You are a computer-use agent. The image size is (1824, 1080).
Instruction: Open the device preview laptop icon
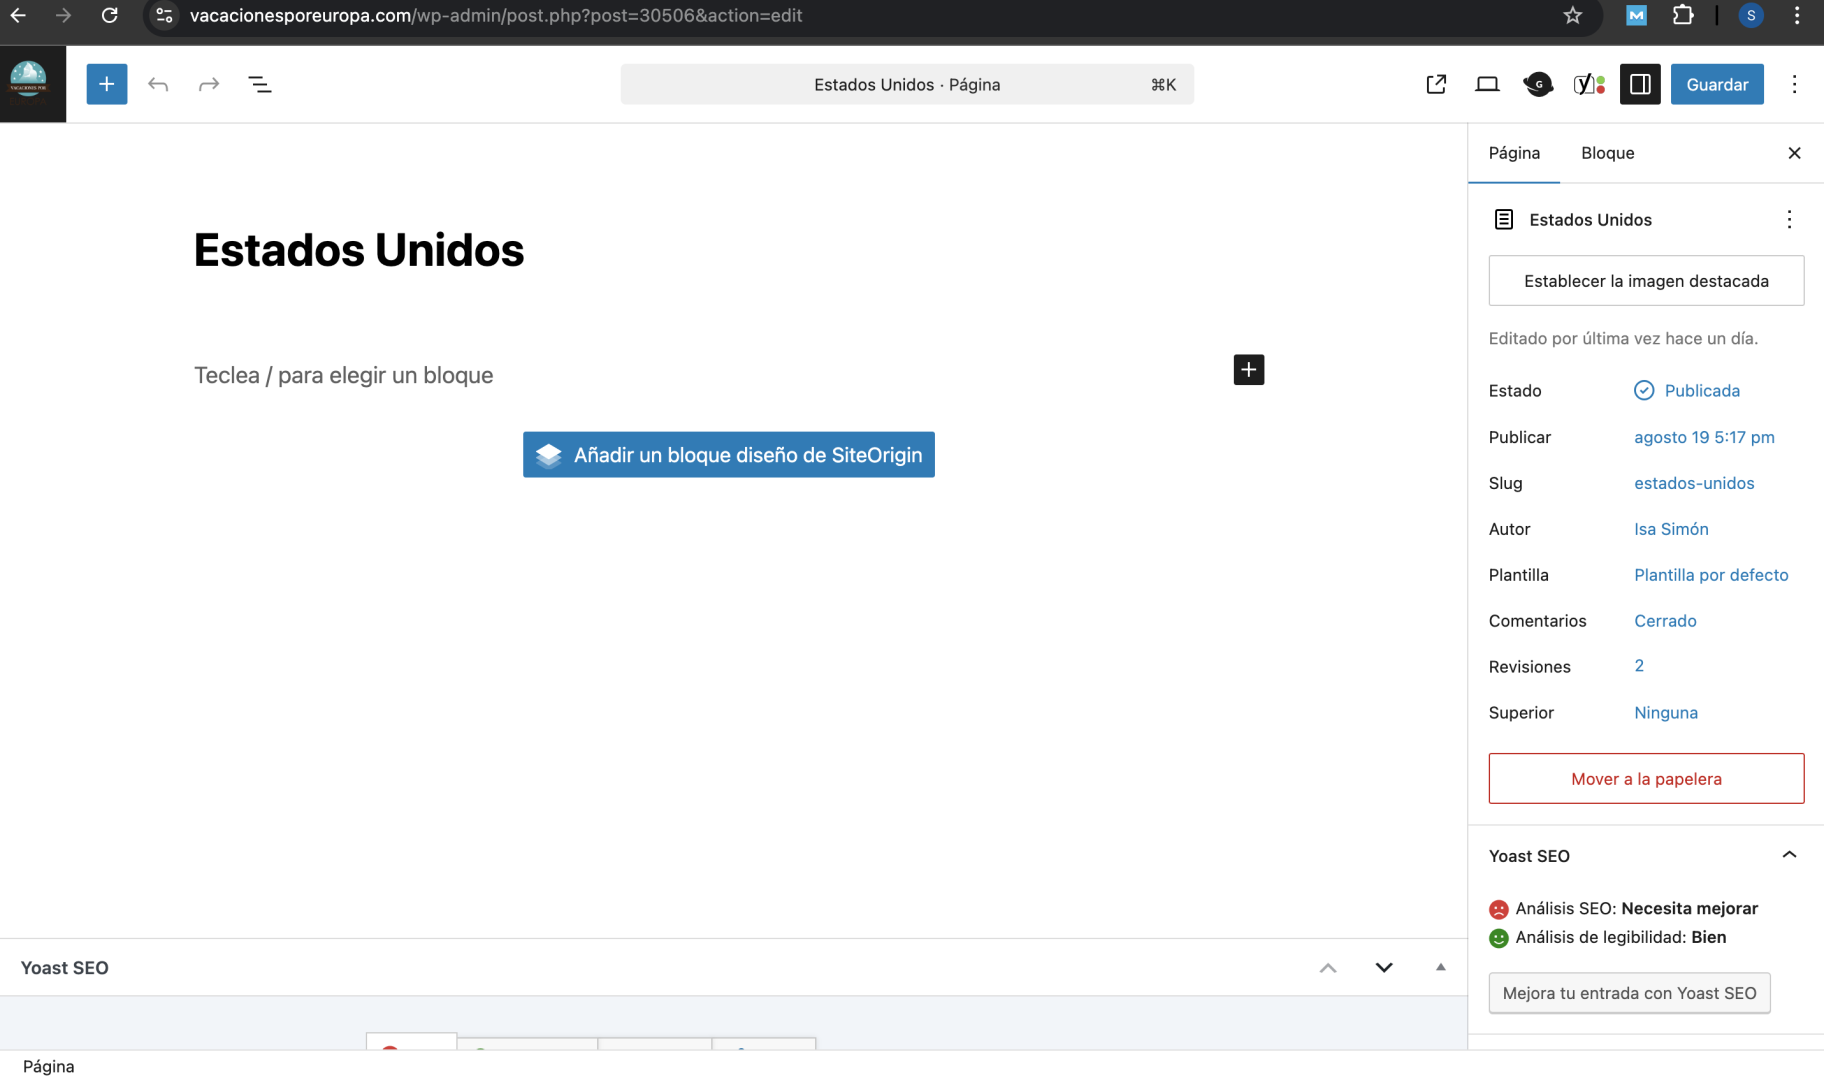1487,84
